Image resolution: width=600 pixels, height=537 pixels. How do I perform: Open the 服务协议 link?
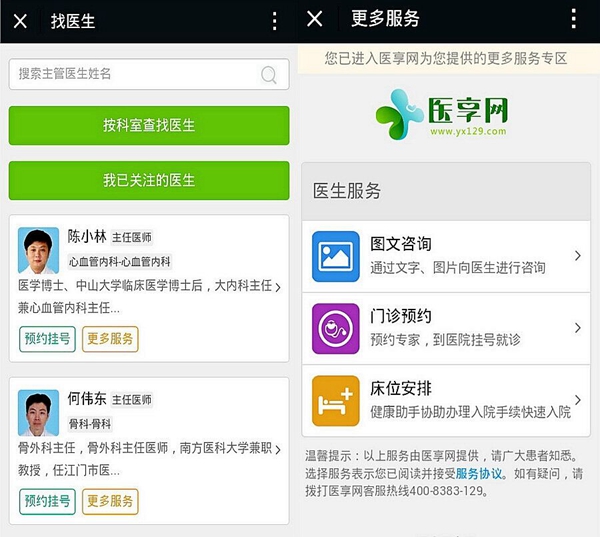tap(479, 474)
